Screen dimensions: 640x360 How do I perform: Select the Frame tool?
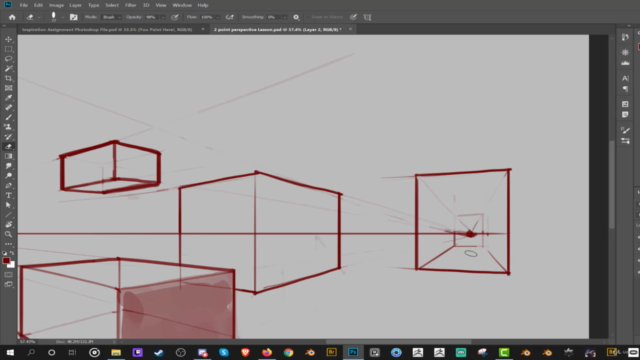pyautogui.click(x=8, y=88)
